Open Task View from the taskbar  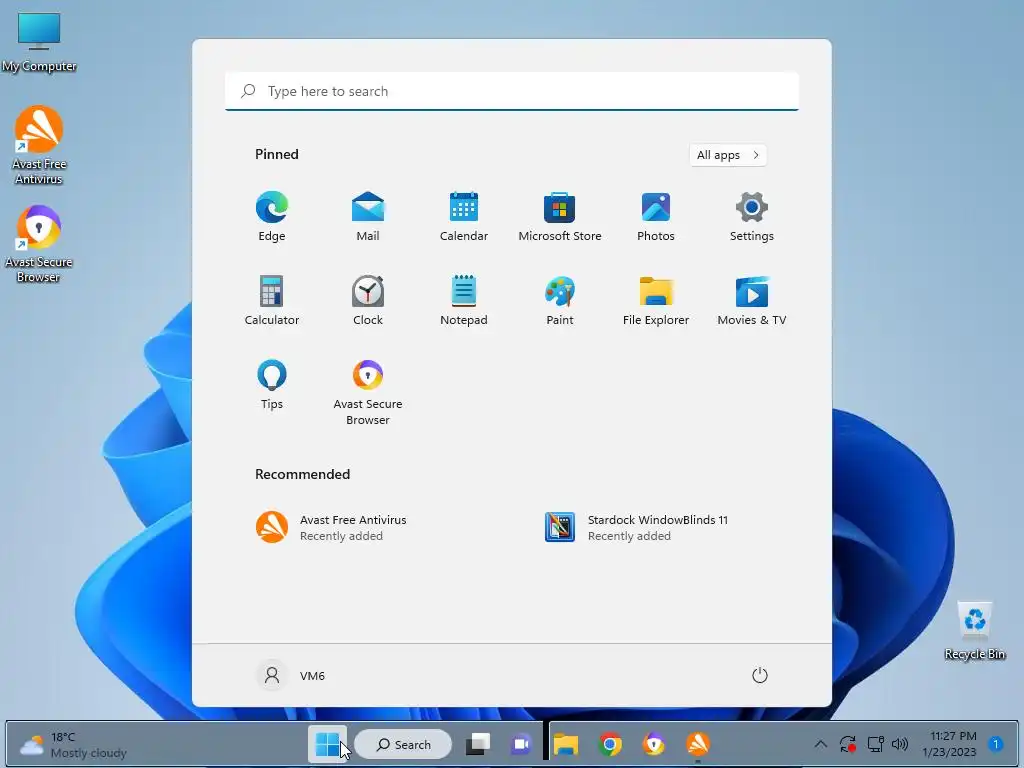pos(478,744)
